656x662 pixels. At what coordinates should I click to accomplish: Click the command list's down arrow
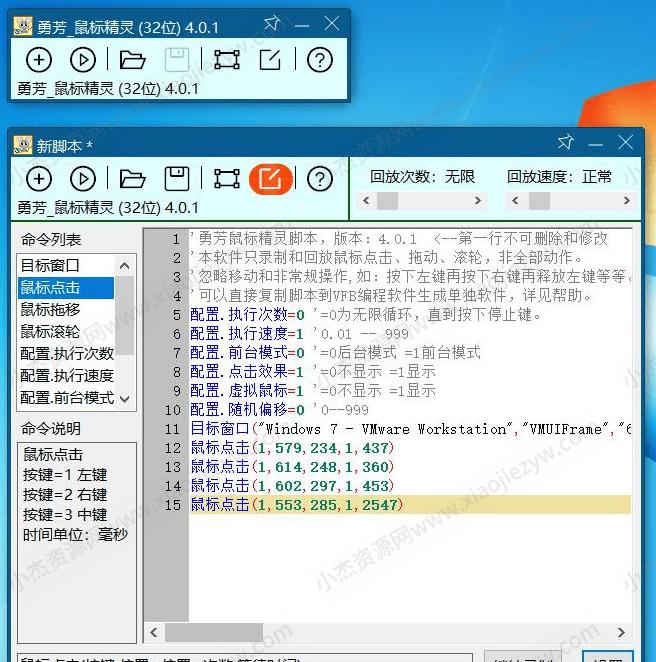[x=125, y=399]
